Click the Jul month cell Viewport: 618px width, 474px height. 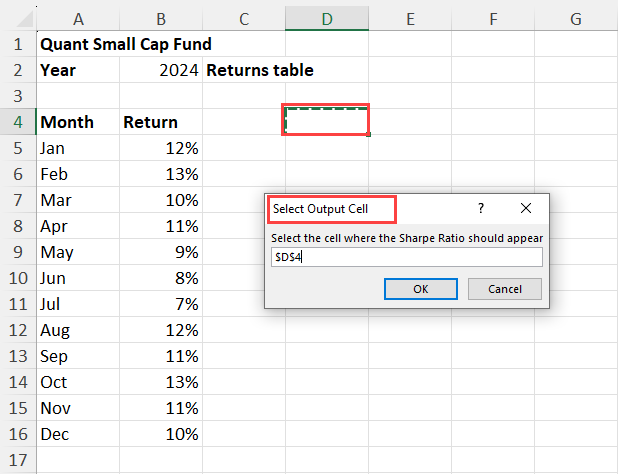[78, 304]
